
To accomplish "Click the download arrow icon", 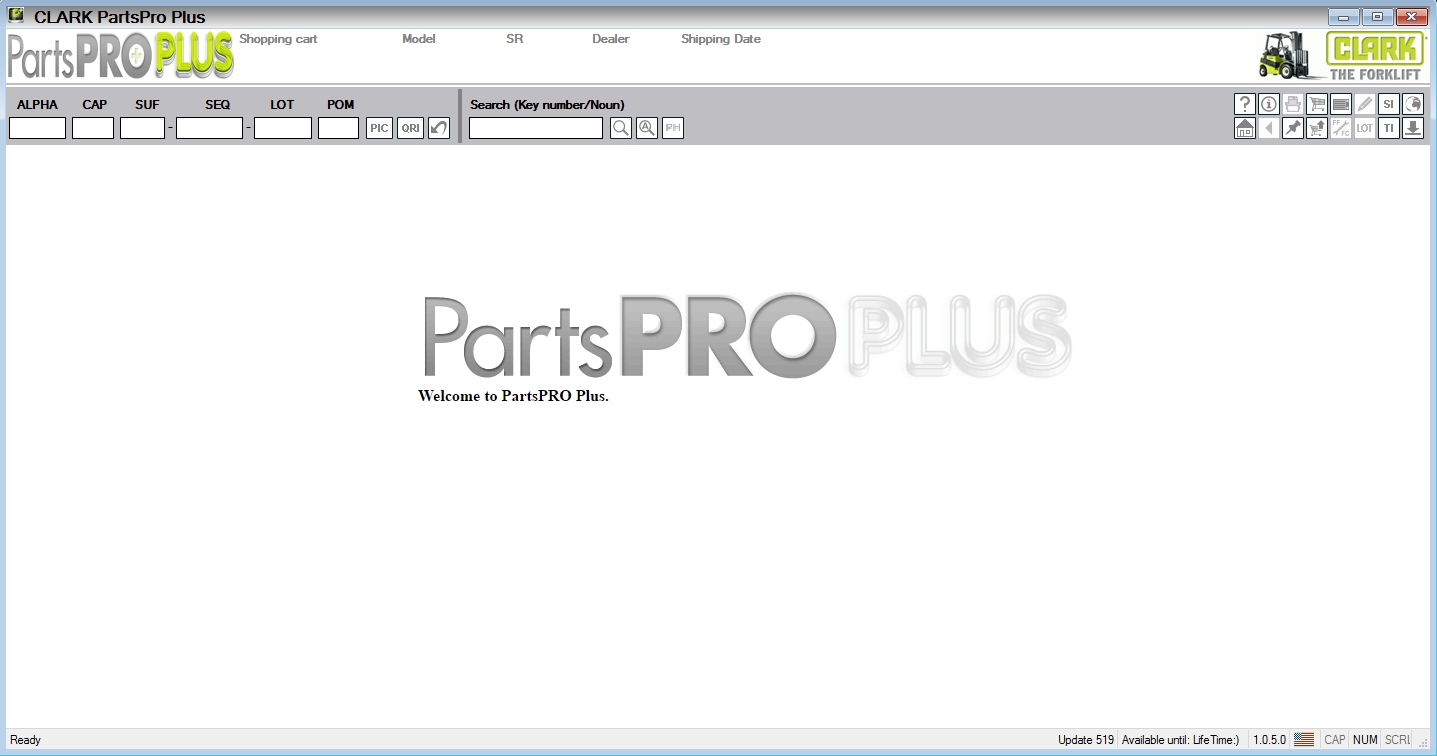I will [x=1413, y=128].
